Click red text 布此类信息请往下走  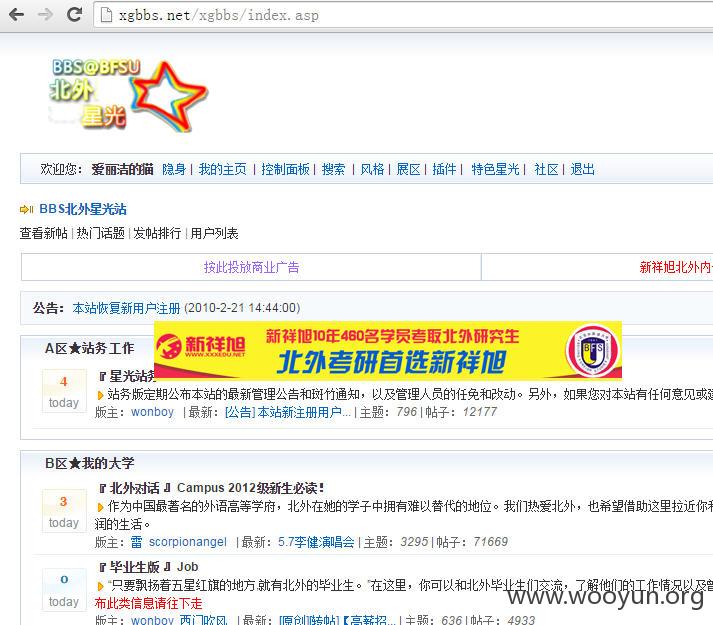pyautogui.click(x=148, y=603)
